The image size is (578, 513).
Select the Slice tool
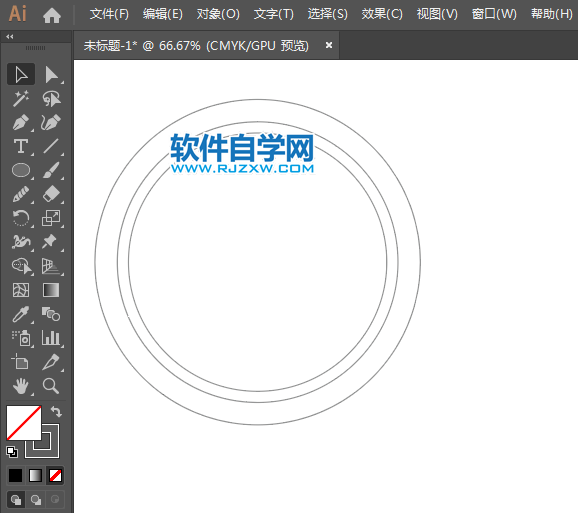51,362
